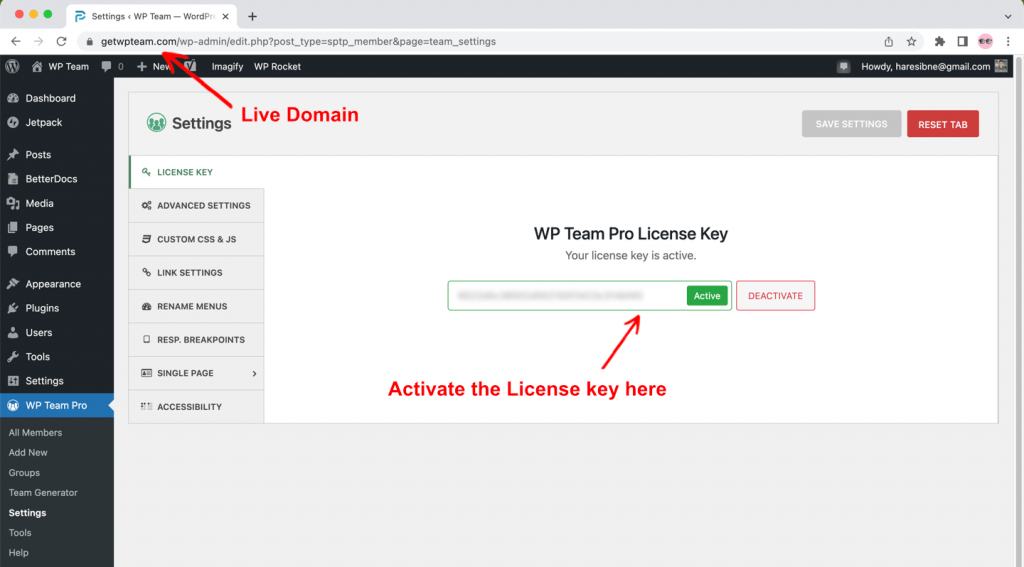
Task: Click the Yoast icon in admin bar
Action: (x=191, y=67)
